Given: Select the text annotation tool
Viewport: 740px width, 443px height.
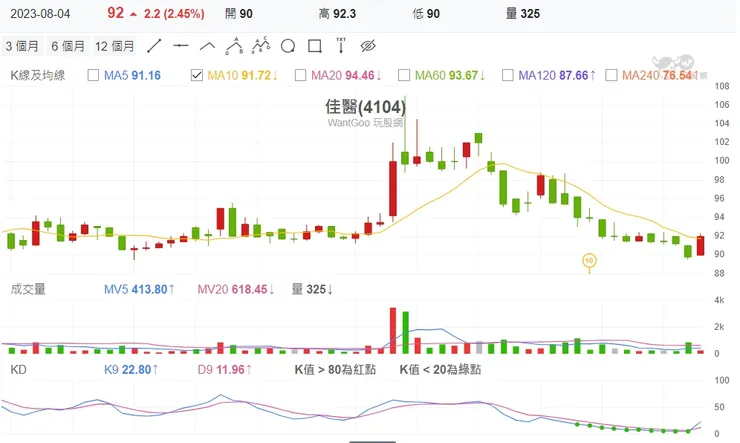Looking at the screenshot, I should click(341, 45).
